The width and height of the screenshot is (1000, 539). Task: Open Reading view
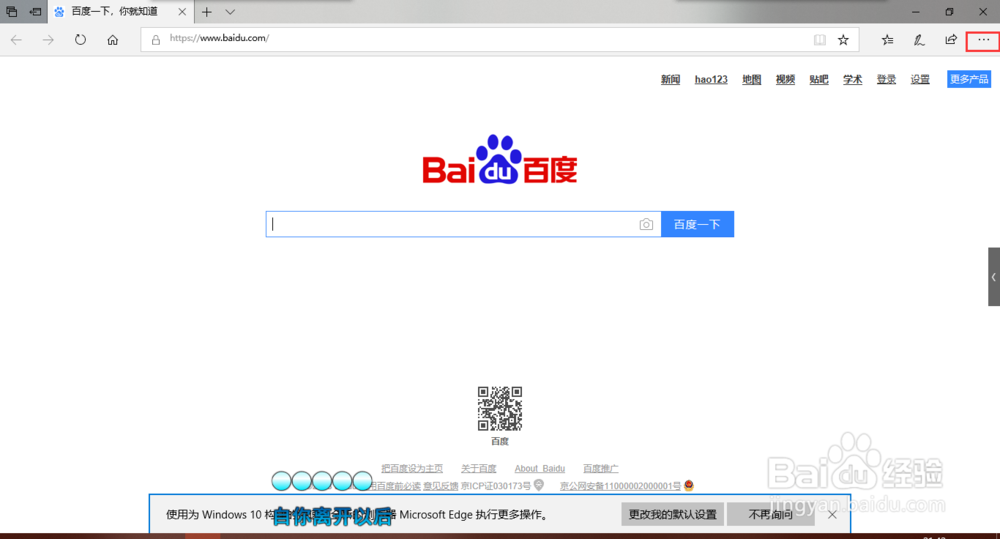pos(820,40)
